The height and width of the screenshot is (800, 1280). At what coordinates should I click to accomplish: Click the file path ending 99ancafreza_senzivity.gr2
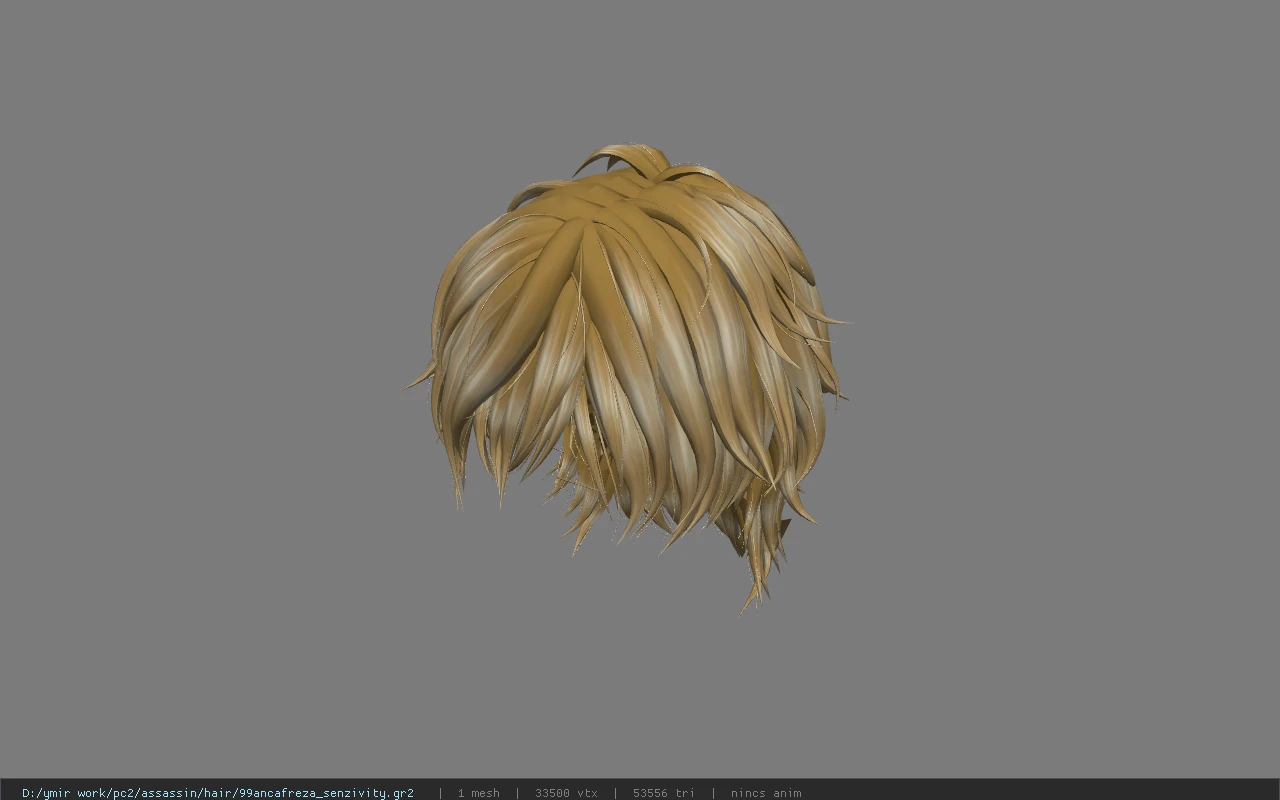218,793
